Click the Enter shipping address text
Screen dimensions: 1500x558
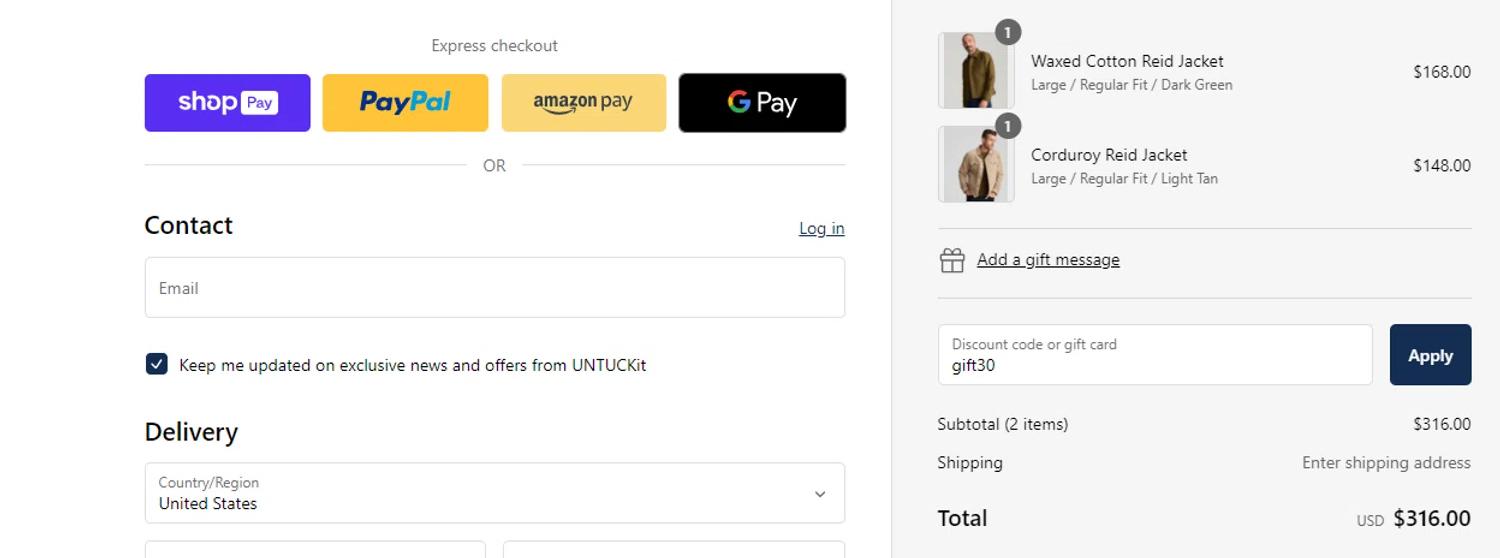[x=1385, y=463]
